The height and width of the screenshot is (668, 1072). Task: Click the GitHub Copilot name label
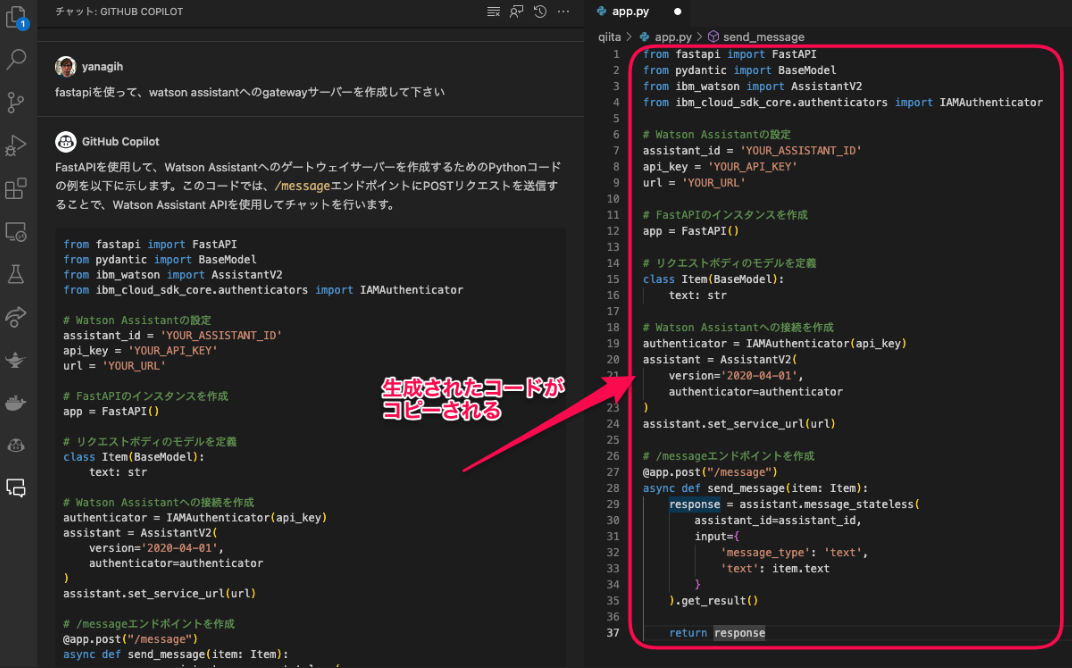(120, 142)
